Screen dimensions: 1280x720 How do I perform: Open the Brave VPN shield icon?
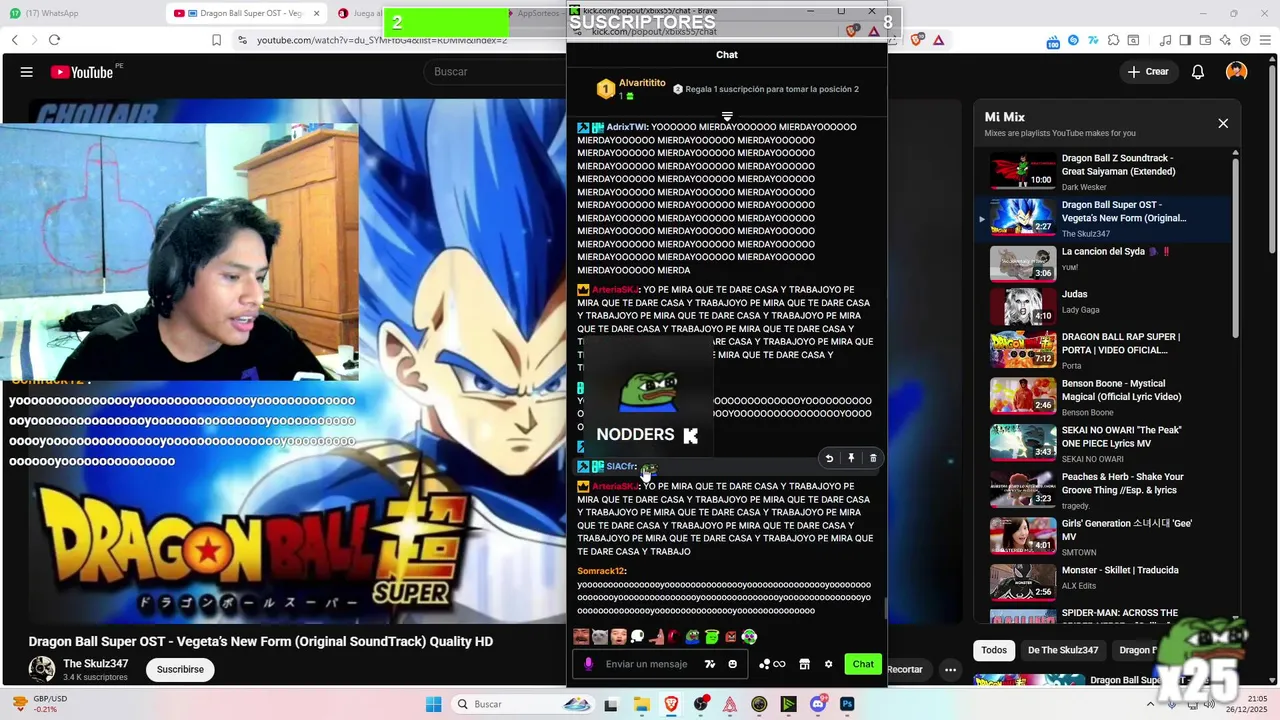(x=1245, y=40)
